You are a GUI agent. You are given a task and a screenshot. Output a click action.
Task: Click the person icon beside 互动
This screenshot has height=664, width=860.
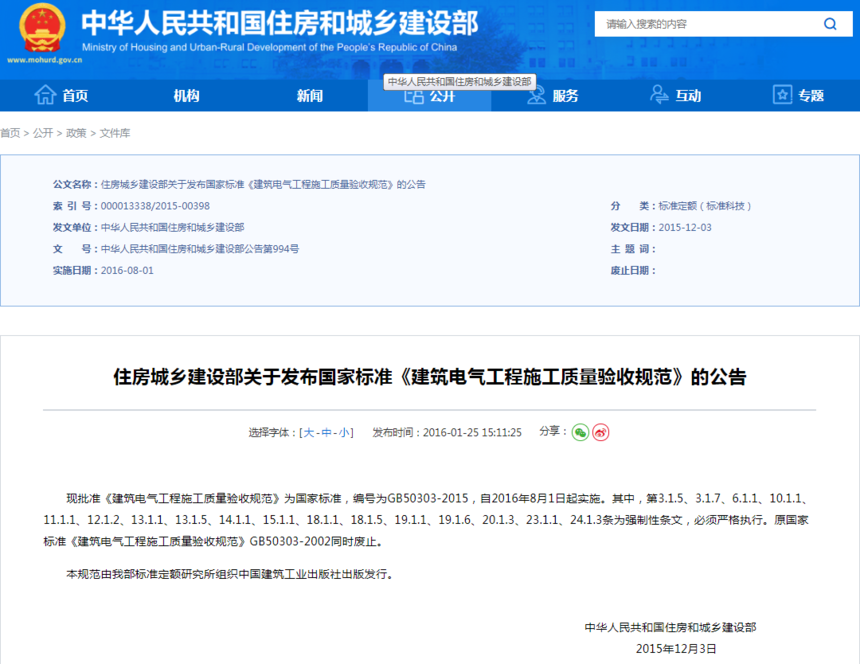click(x=659, y=95)
